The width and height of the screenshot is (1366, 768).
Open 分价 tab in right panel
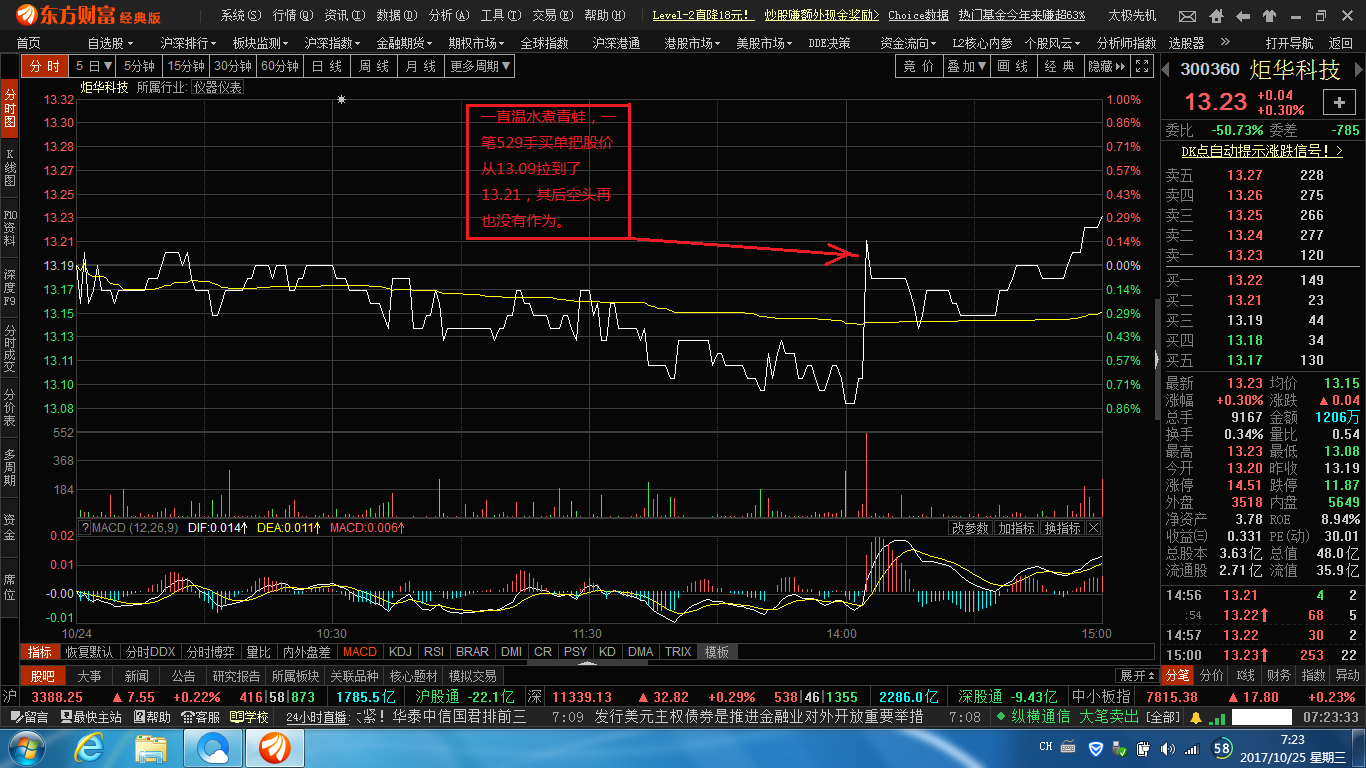coord(1212,675)
